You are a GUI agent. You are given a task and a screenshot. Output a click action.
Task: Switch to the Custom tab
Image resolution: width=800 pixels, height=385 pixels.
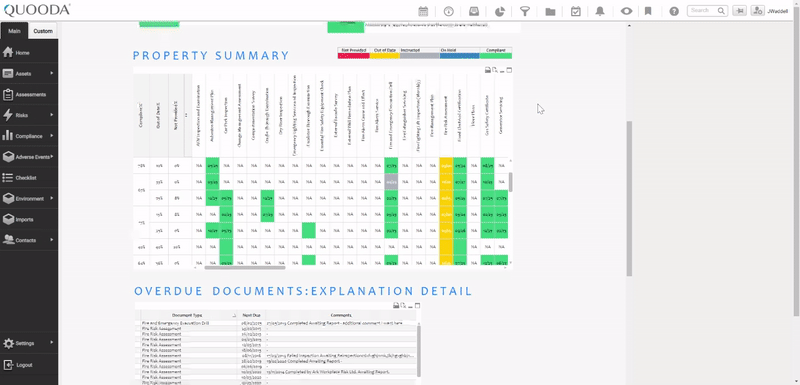tap(43, 31)
